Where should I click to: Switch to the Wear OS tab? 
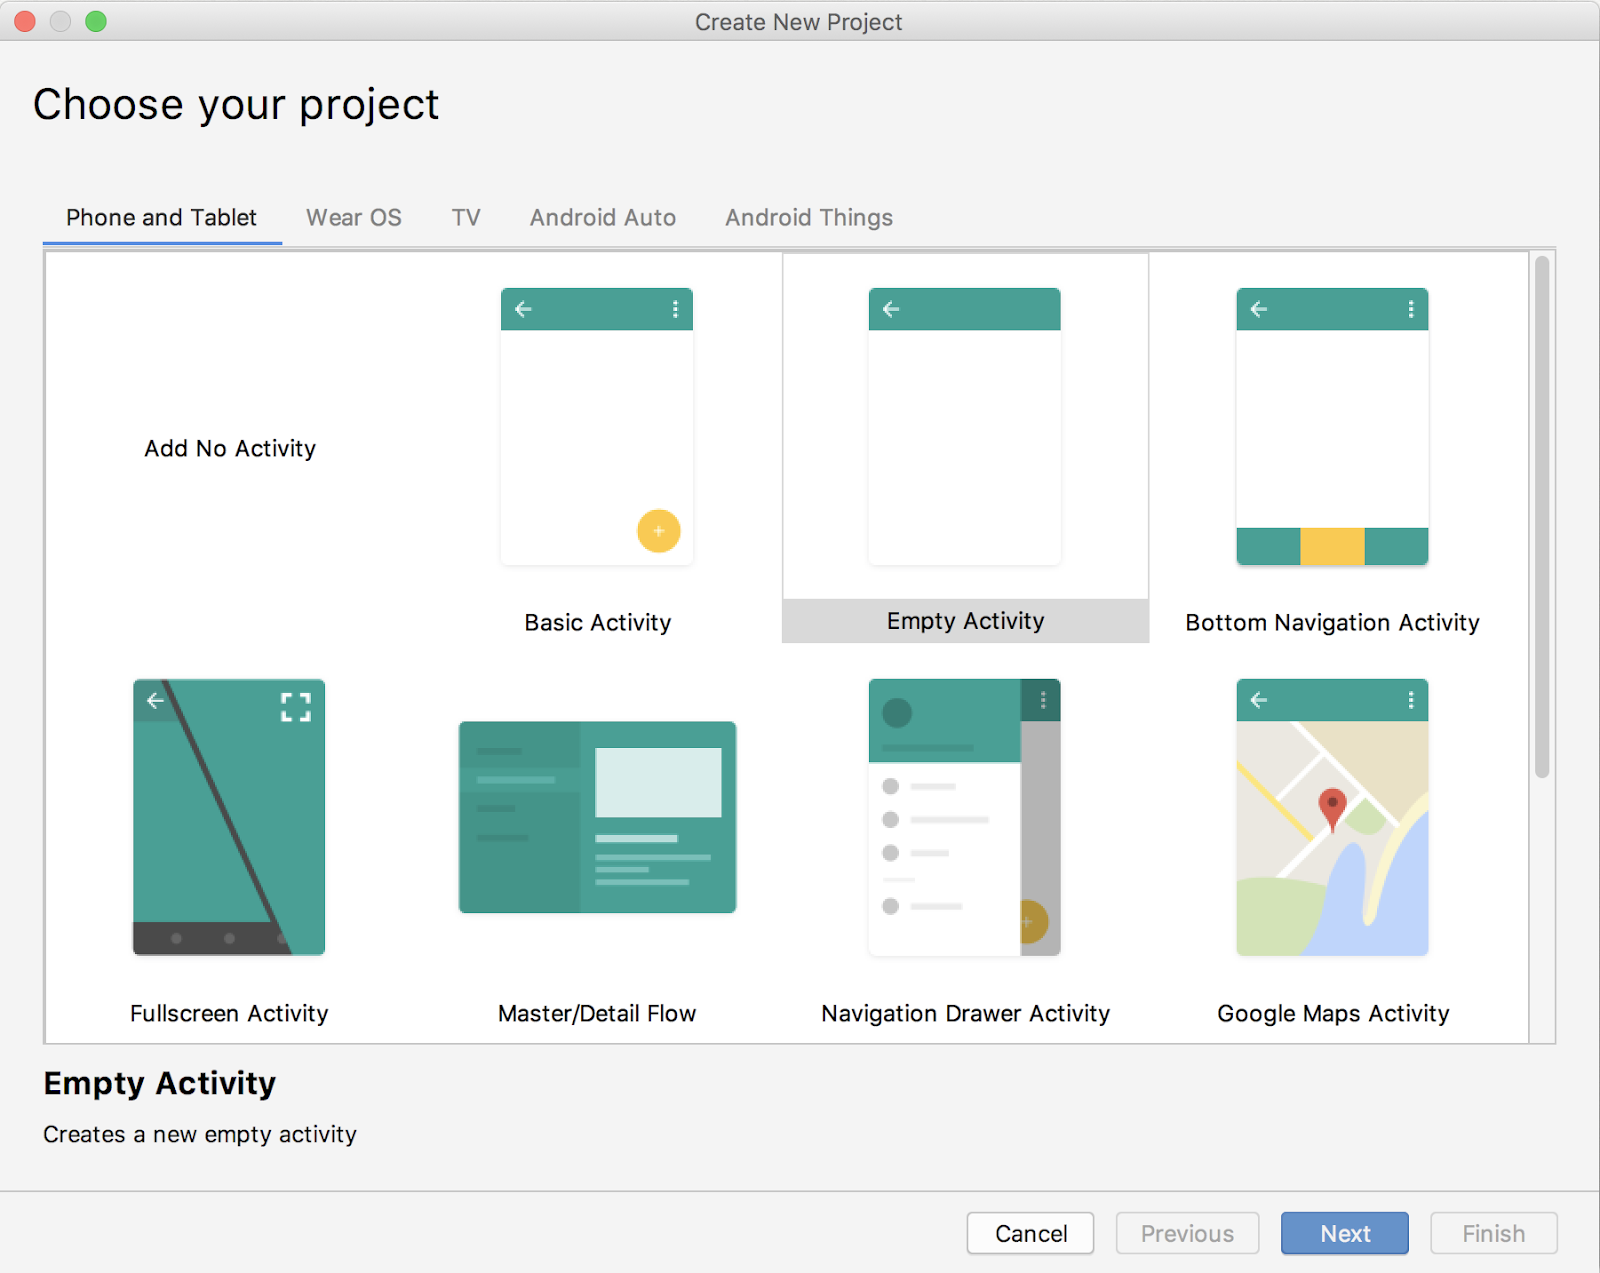pos(353,218)
